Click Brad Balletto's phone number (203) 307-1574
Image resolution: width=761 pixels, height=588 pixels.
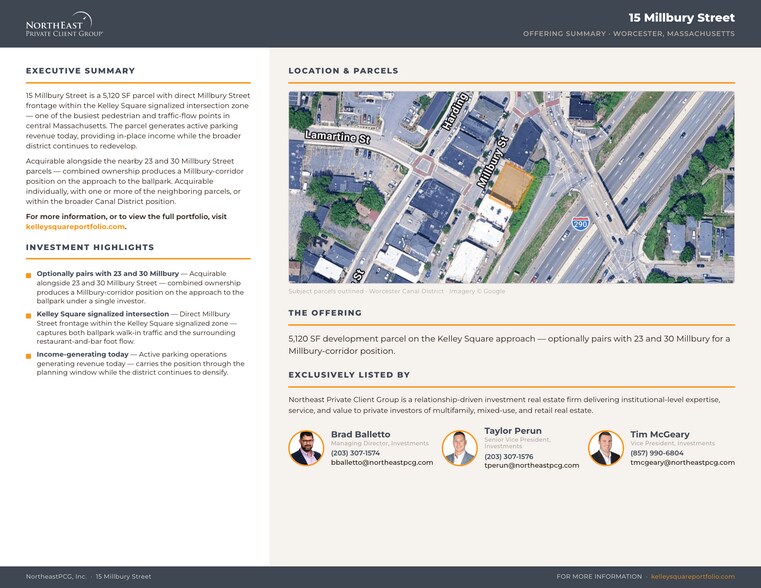(x=355, y=453)
